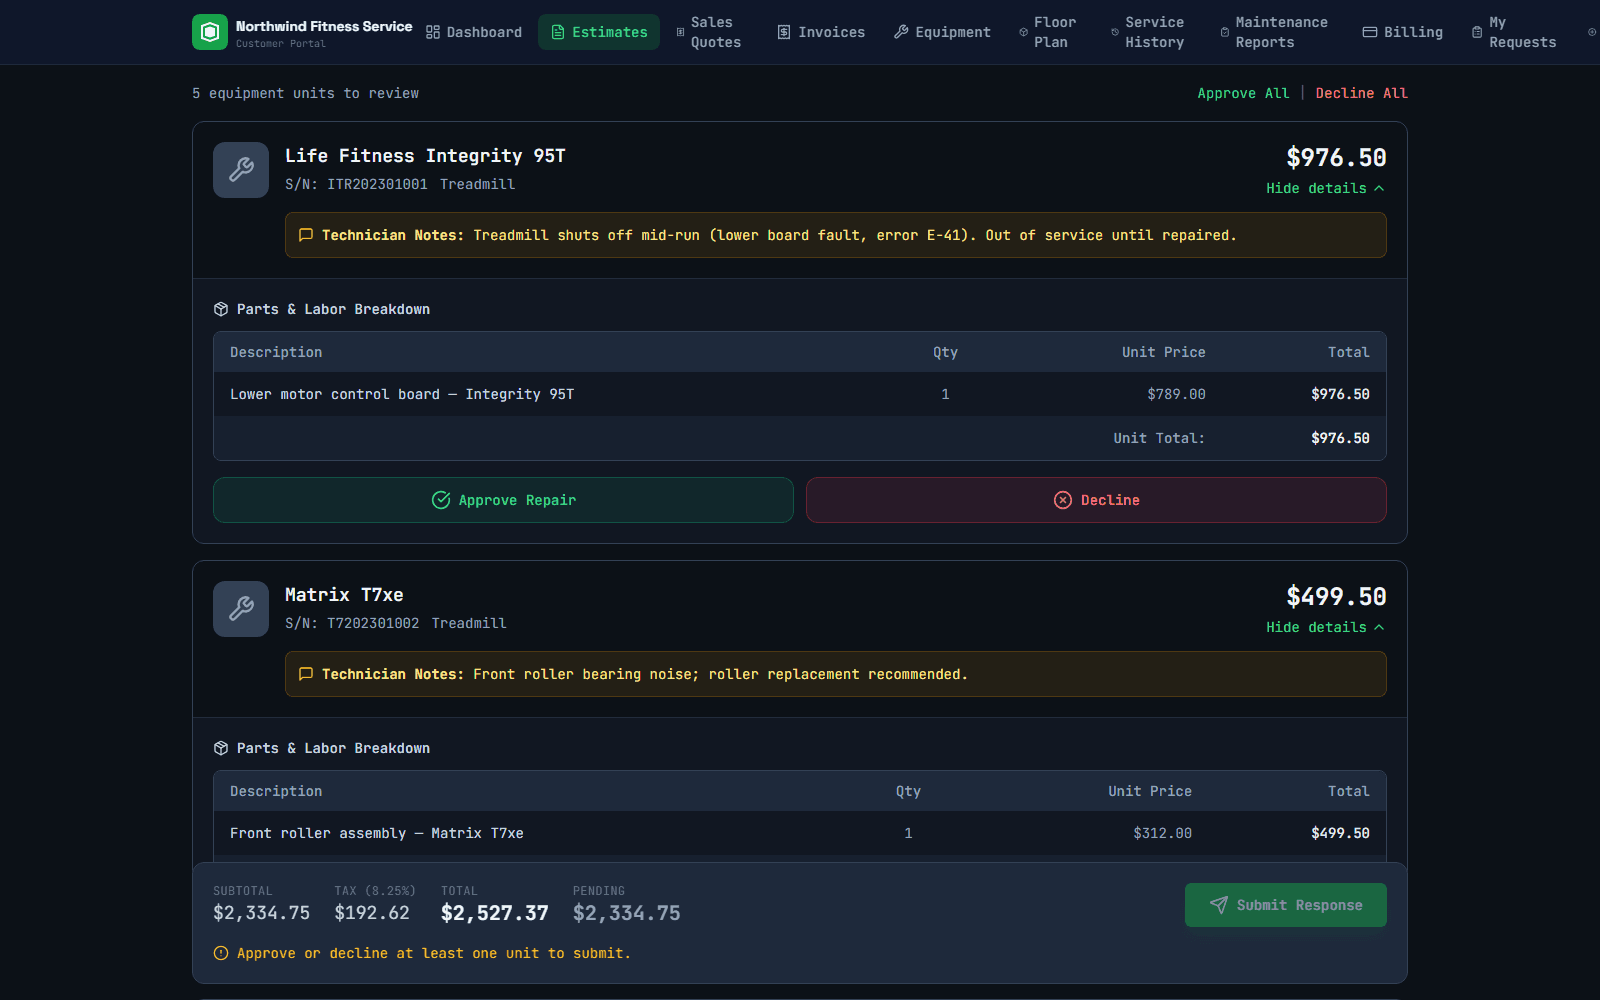Image resolution: width=1600 pixels, height=1000 pixels.
Task: Click the Invoices dollar-sign icon
Action: 784,32
